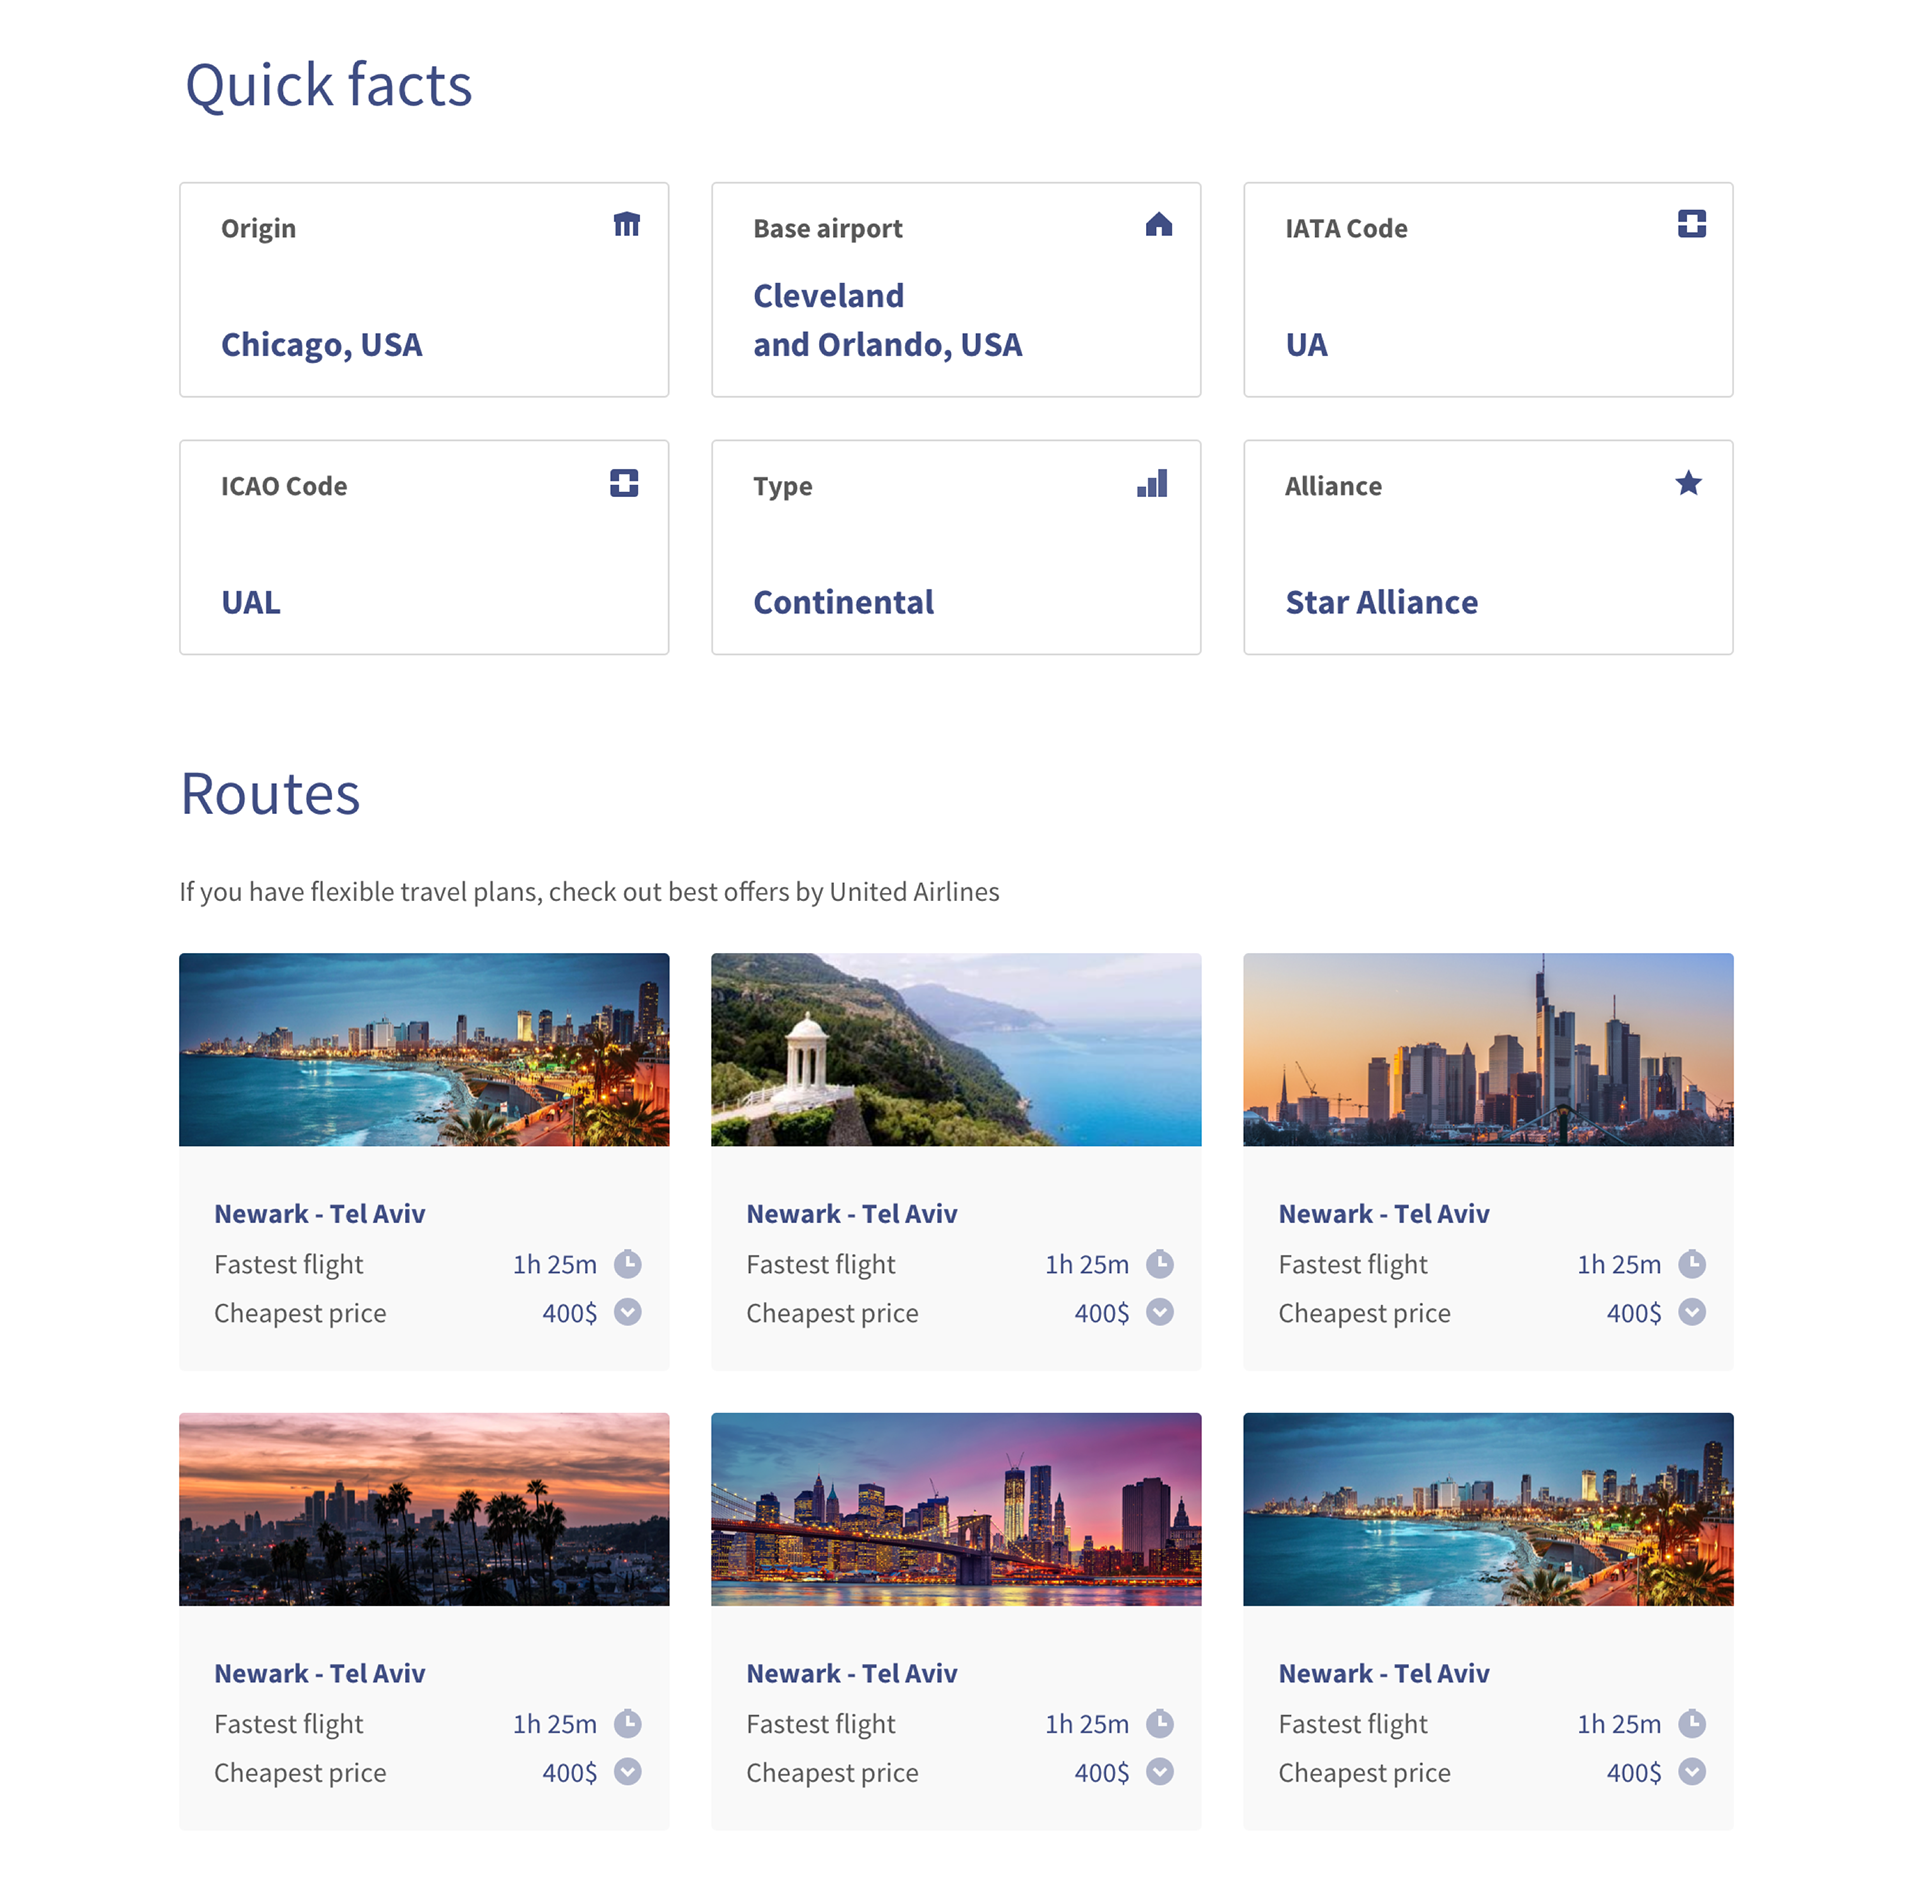
Task: Open Newark - Tel Aviv link under Brooklyn Bridge photo
Action: (852, 1674)
